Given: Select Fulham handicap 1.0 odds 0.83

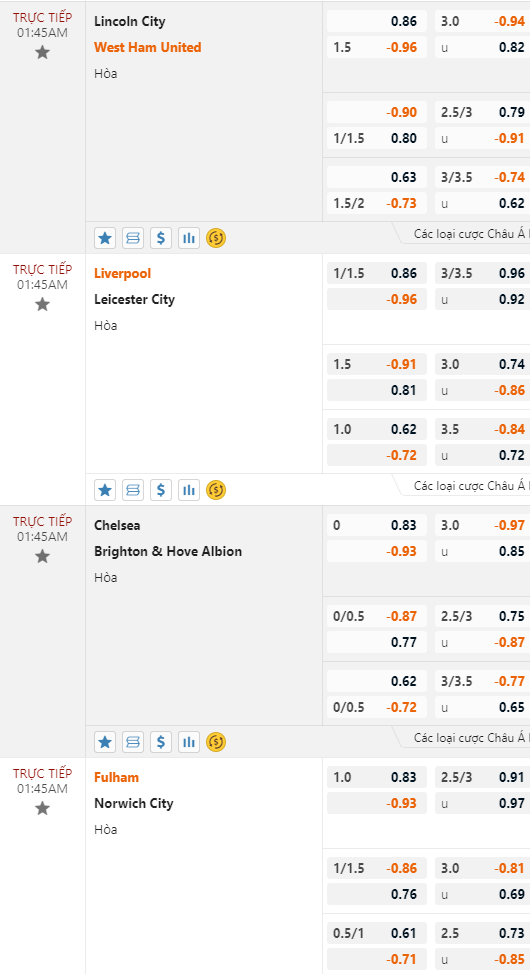Looking at the screenshot, I should tap(377, 777).
